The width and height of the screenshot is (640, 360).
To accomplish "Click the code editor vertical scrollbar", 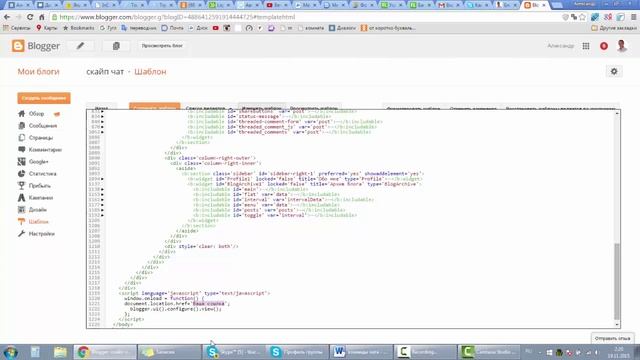I will [617, 282].
